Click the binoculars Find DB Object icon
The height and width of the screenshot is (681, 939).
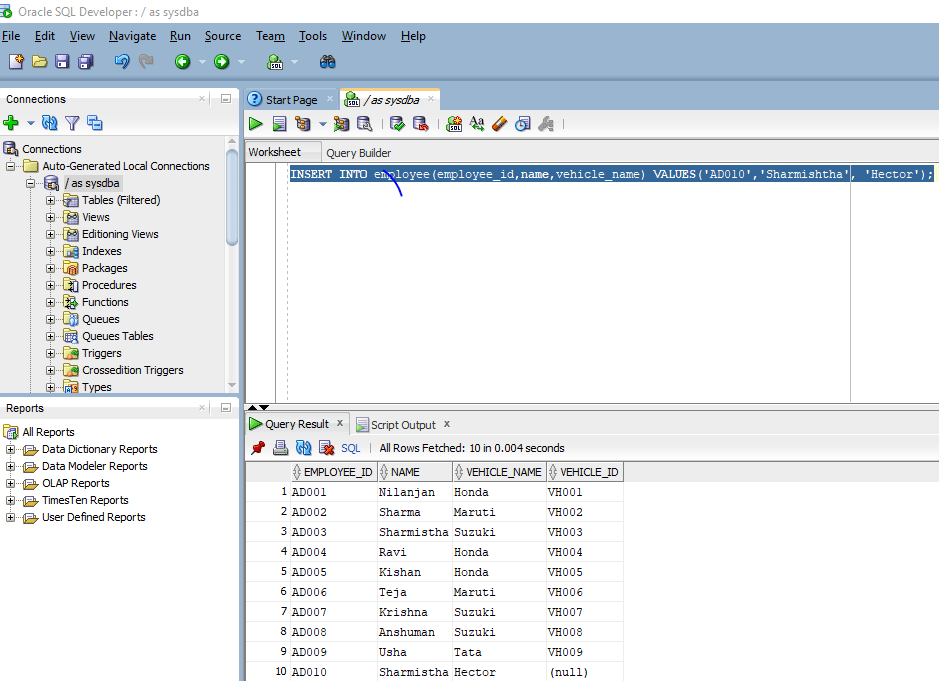pos(327,62)
